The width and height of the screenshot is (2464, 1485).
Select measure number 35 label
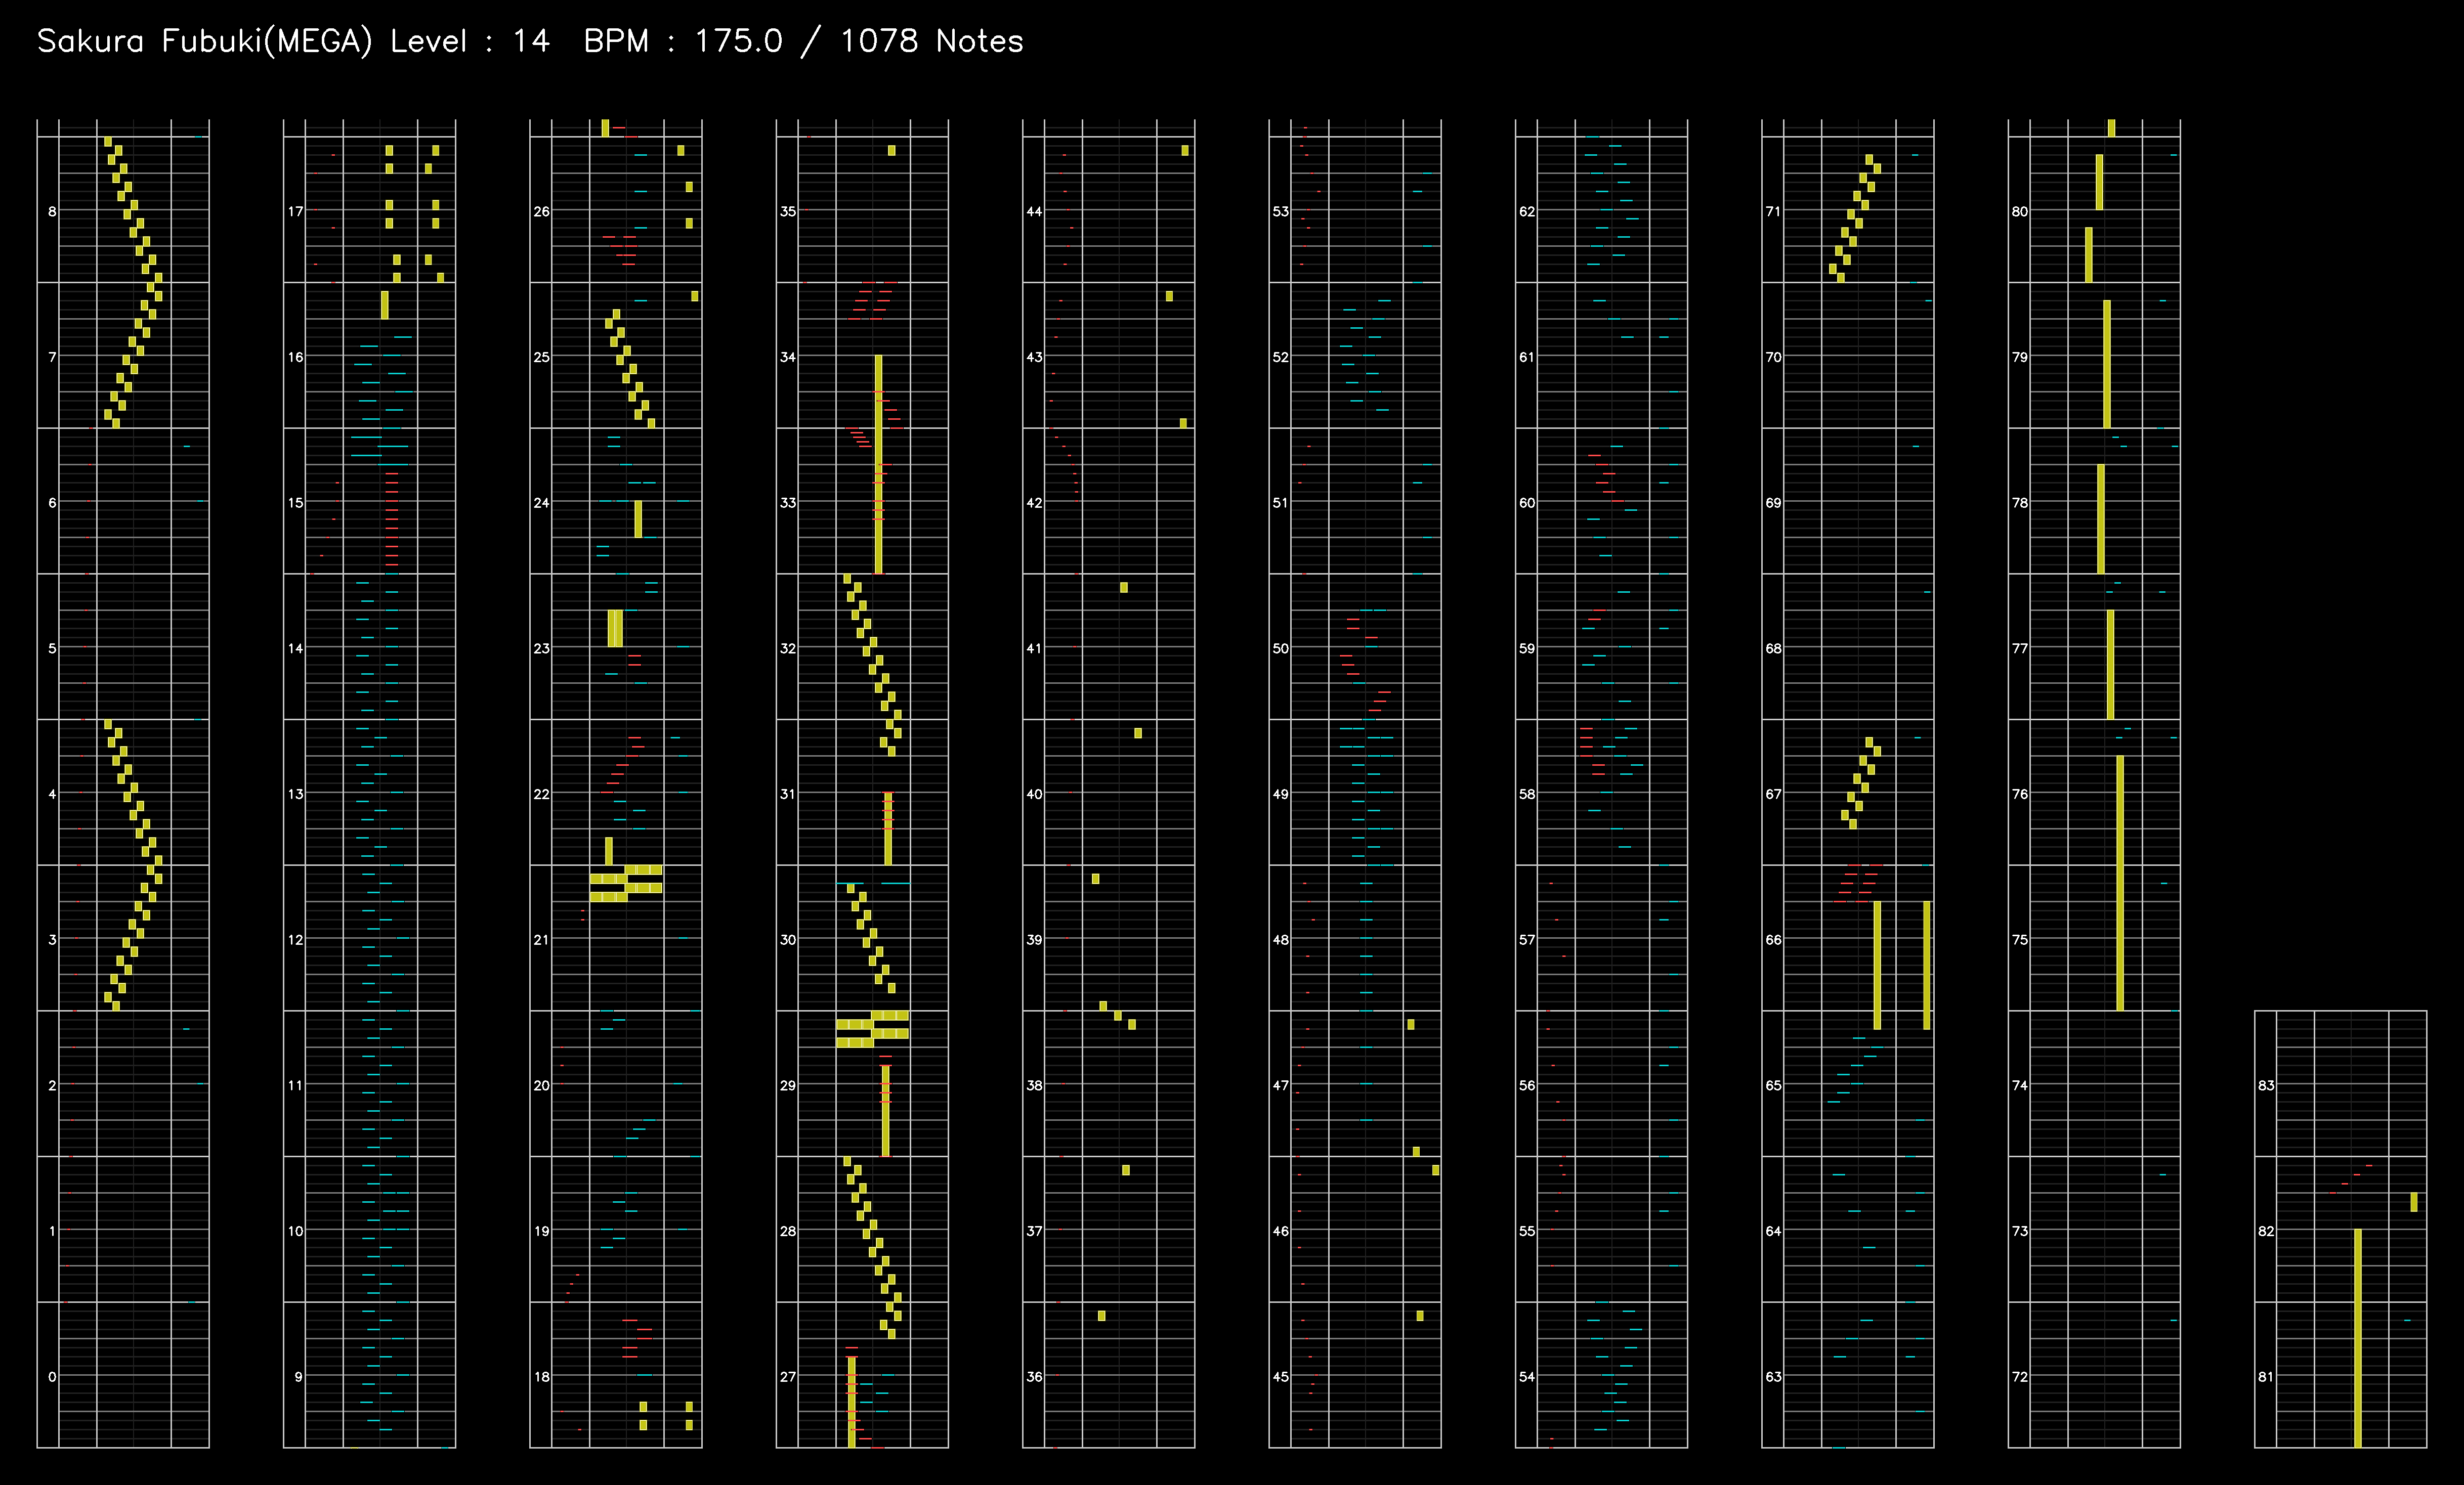788,212
